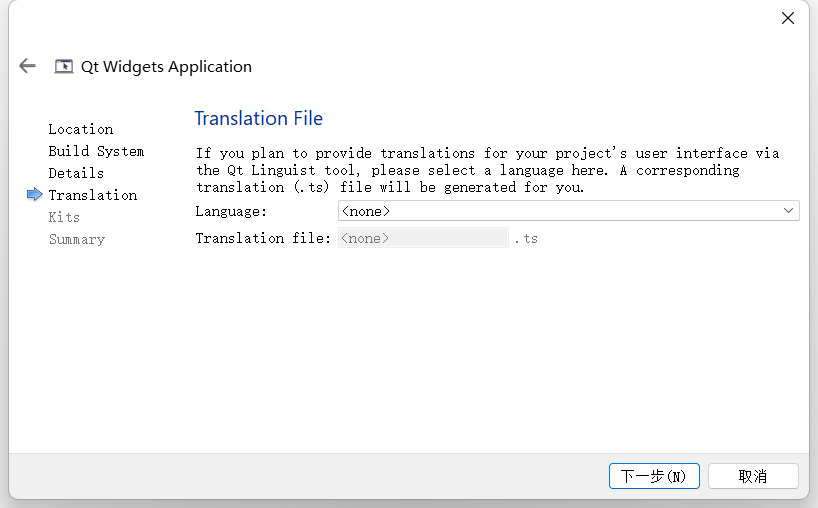Screen dimensions: 818x508
Task: Click the blue arrow beside Translation step
Action: coord(34,195)
